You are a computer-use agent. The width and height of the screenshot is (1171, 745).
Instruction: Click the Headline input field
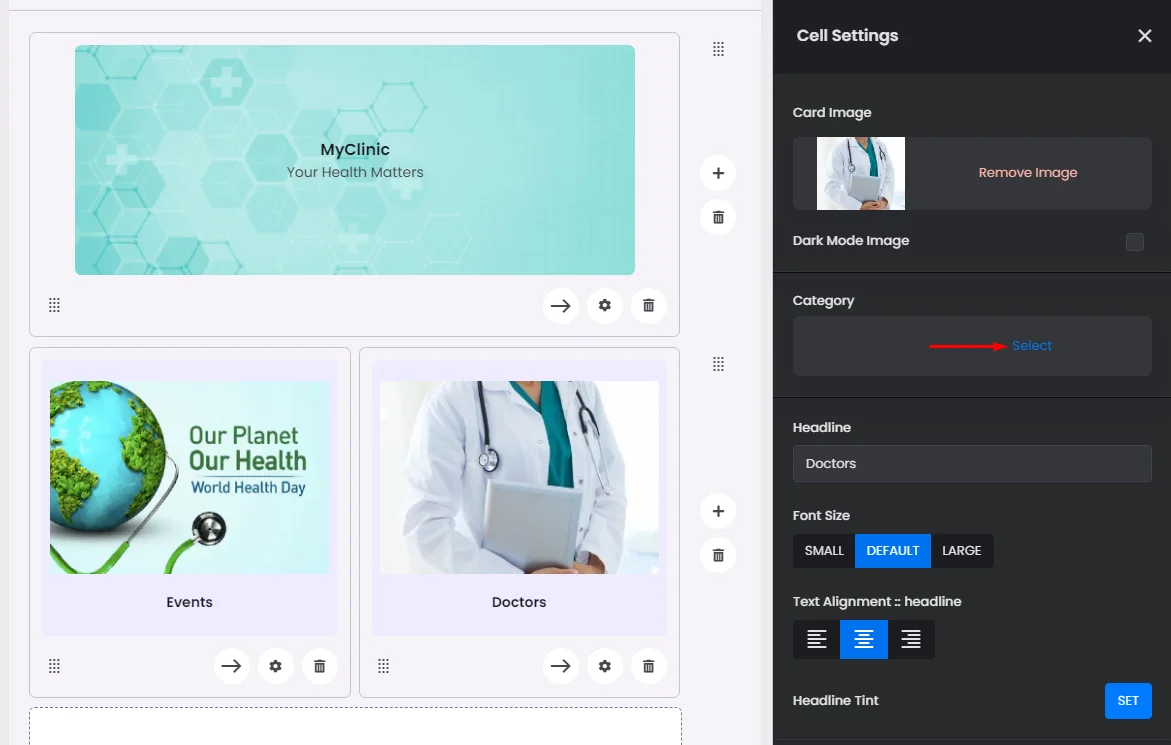tap(972, 464)
